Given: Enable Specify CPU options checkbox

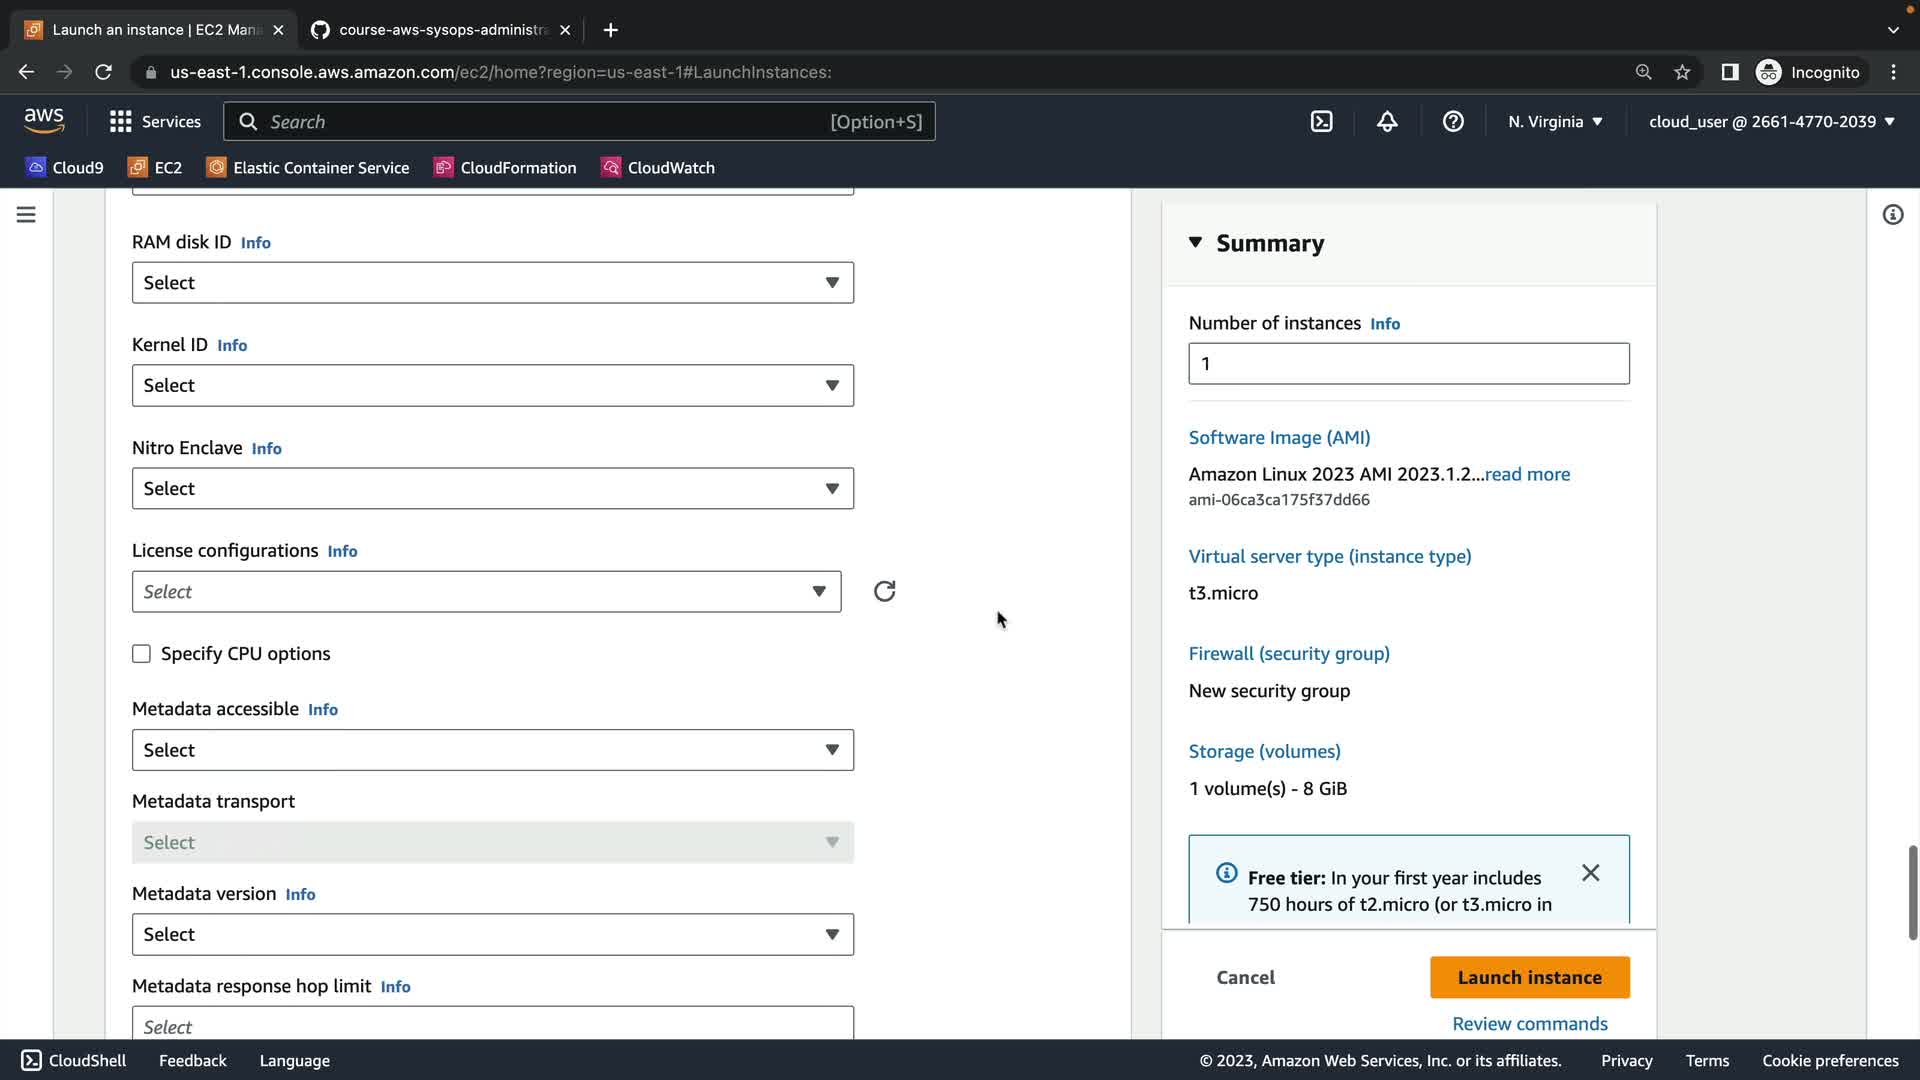Looking at the screenshot, I should [x=141, y=654].
